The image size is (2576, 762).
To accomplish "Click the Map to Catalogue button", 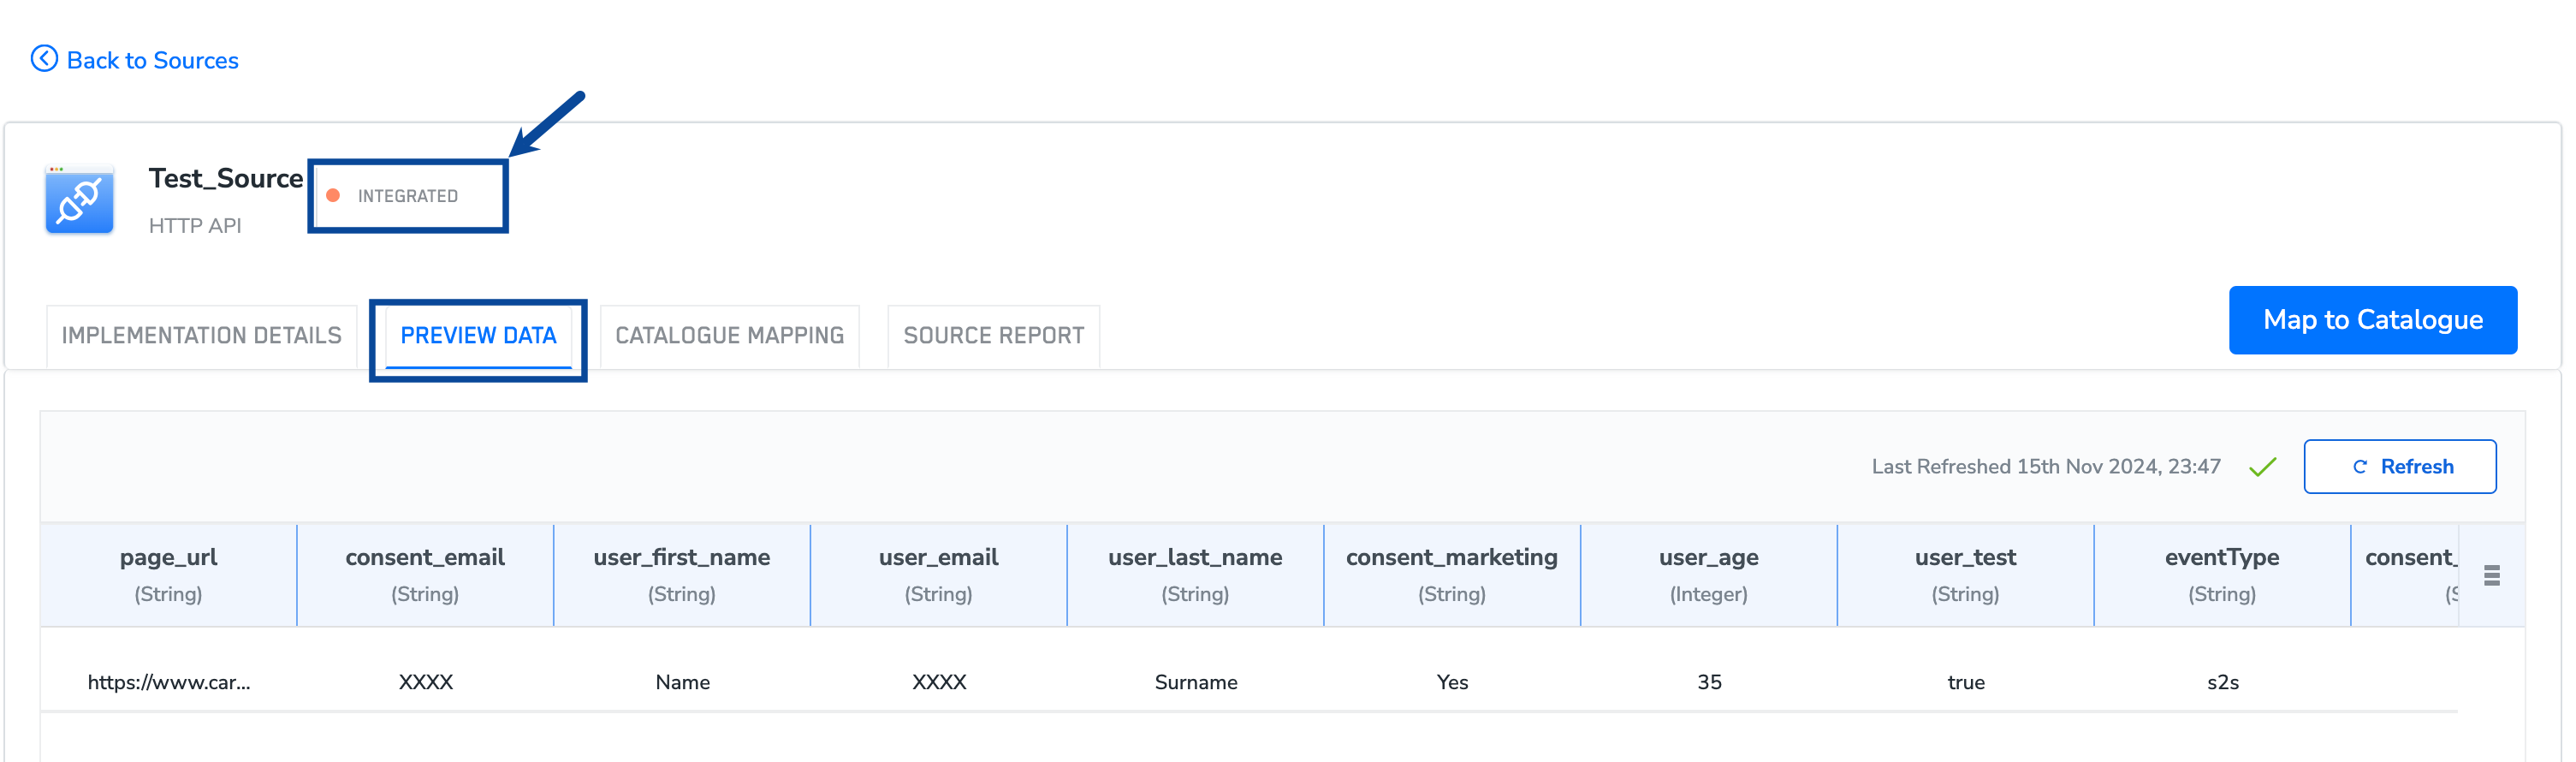I will [2372, 320].
